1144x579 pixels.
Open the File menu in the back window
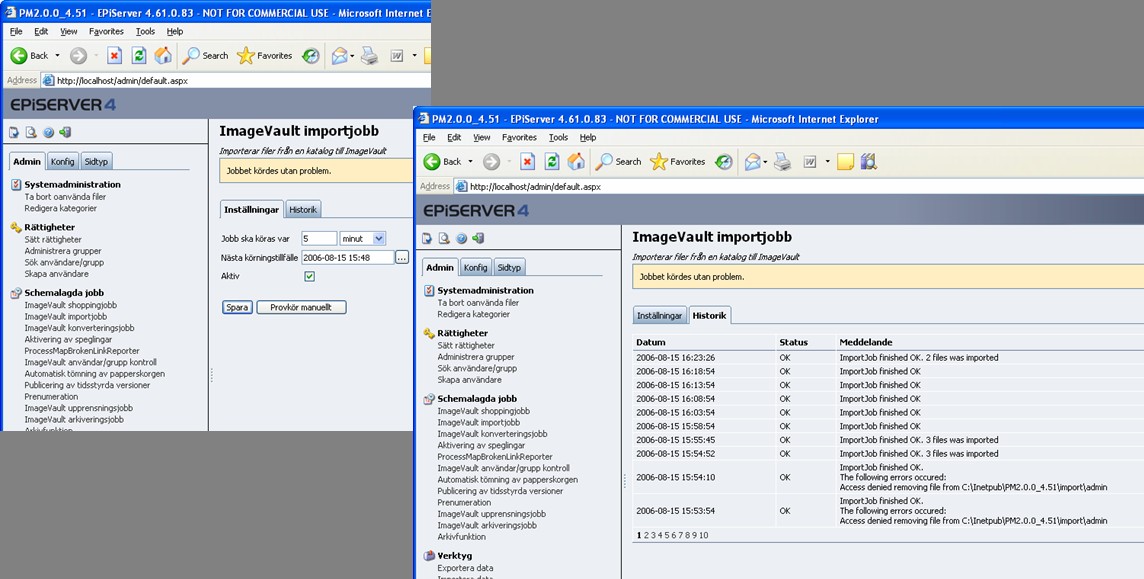(x=16, y=31)
